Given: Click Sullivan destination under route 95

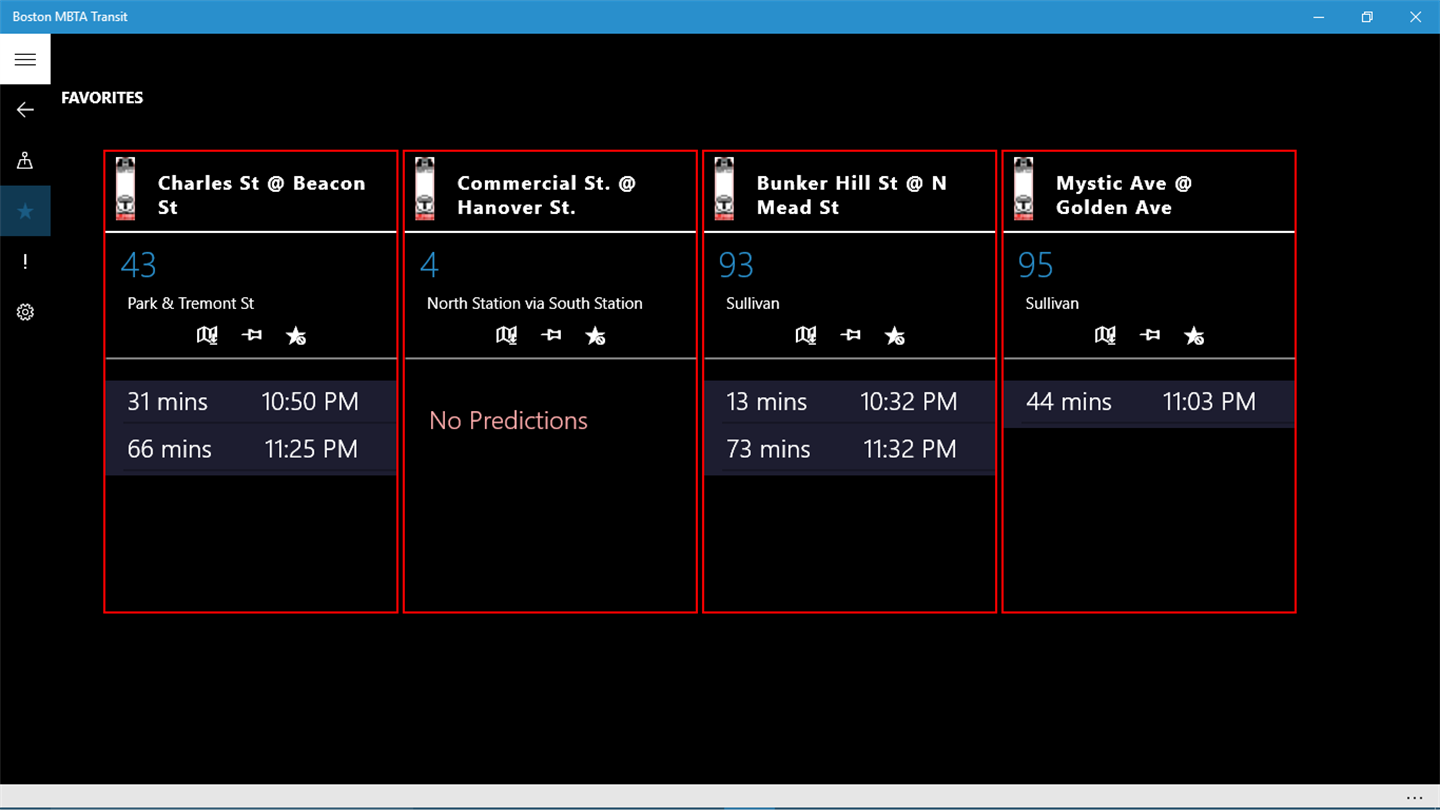Looking at the screenshot, I should click(x=1052, y=303).
